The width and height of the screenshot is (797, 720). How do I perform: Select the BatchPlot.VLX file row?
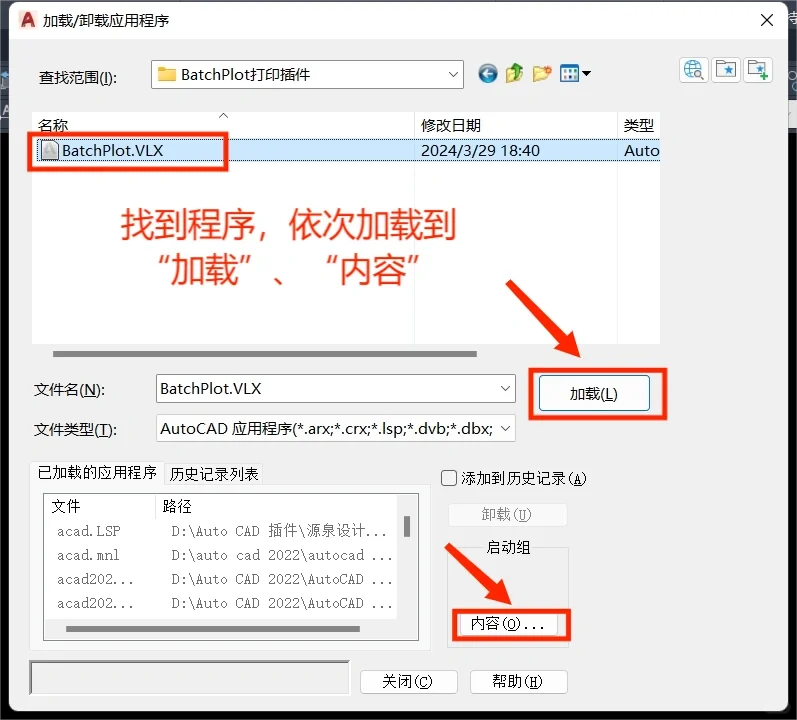(346, 151)
